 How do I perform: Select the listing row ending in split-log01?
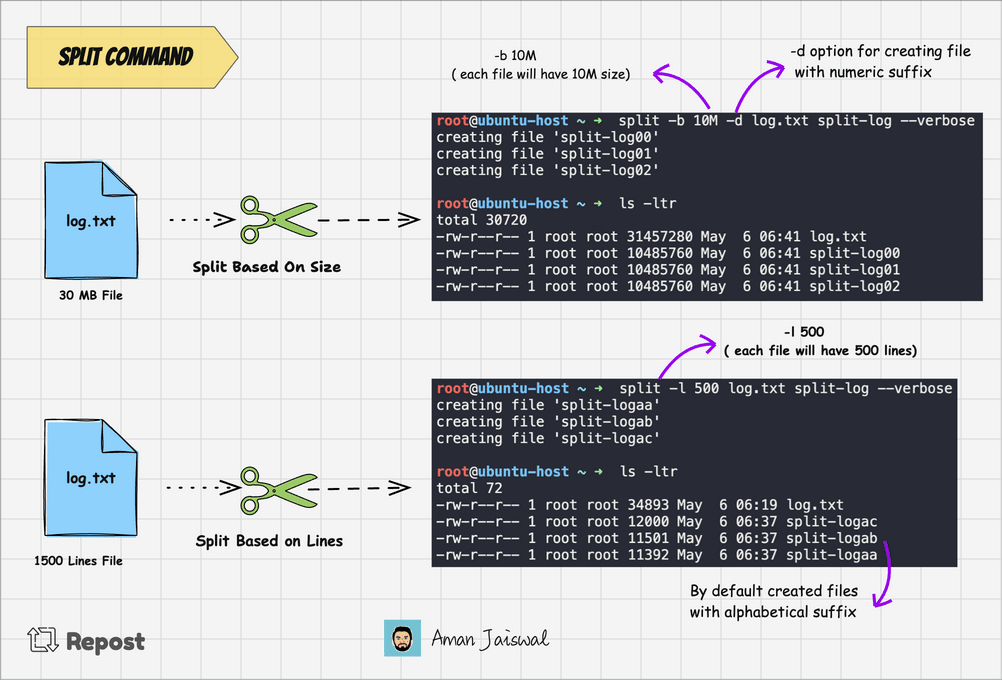(x=668, y=270)
